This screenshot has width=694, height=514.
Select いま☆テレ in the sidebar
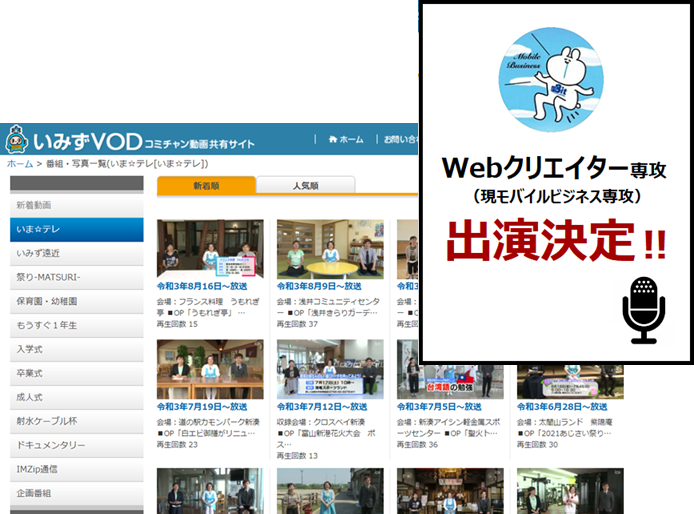point(77,229)
